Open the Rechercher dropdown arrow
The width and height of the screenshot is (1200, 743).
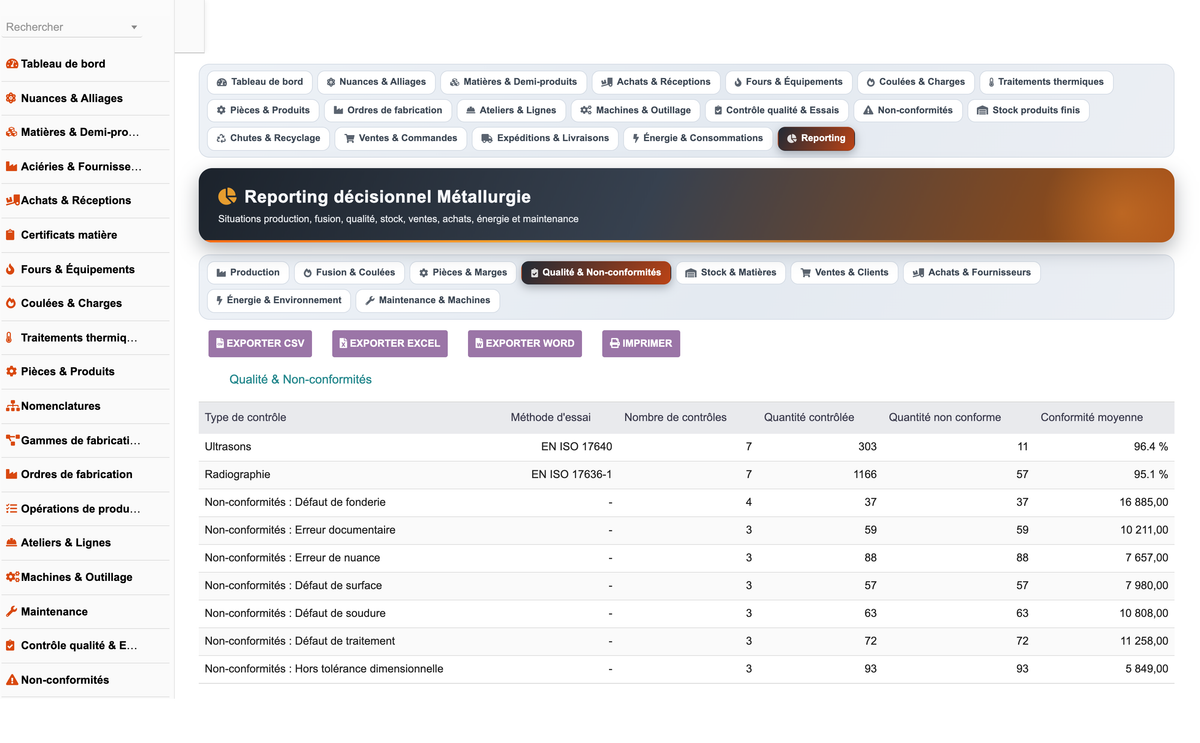click(134, 27)
